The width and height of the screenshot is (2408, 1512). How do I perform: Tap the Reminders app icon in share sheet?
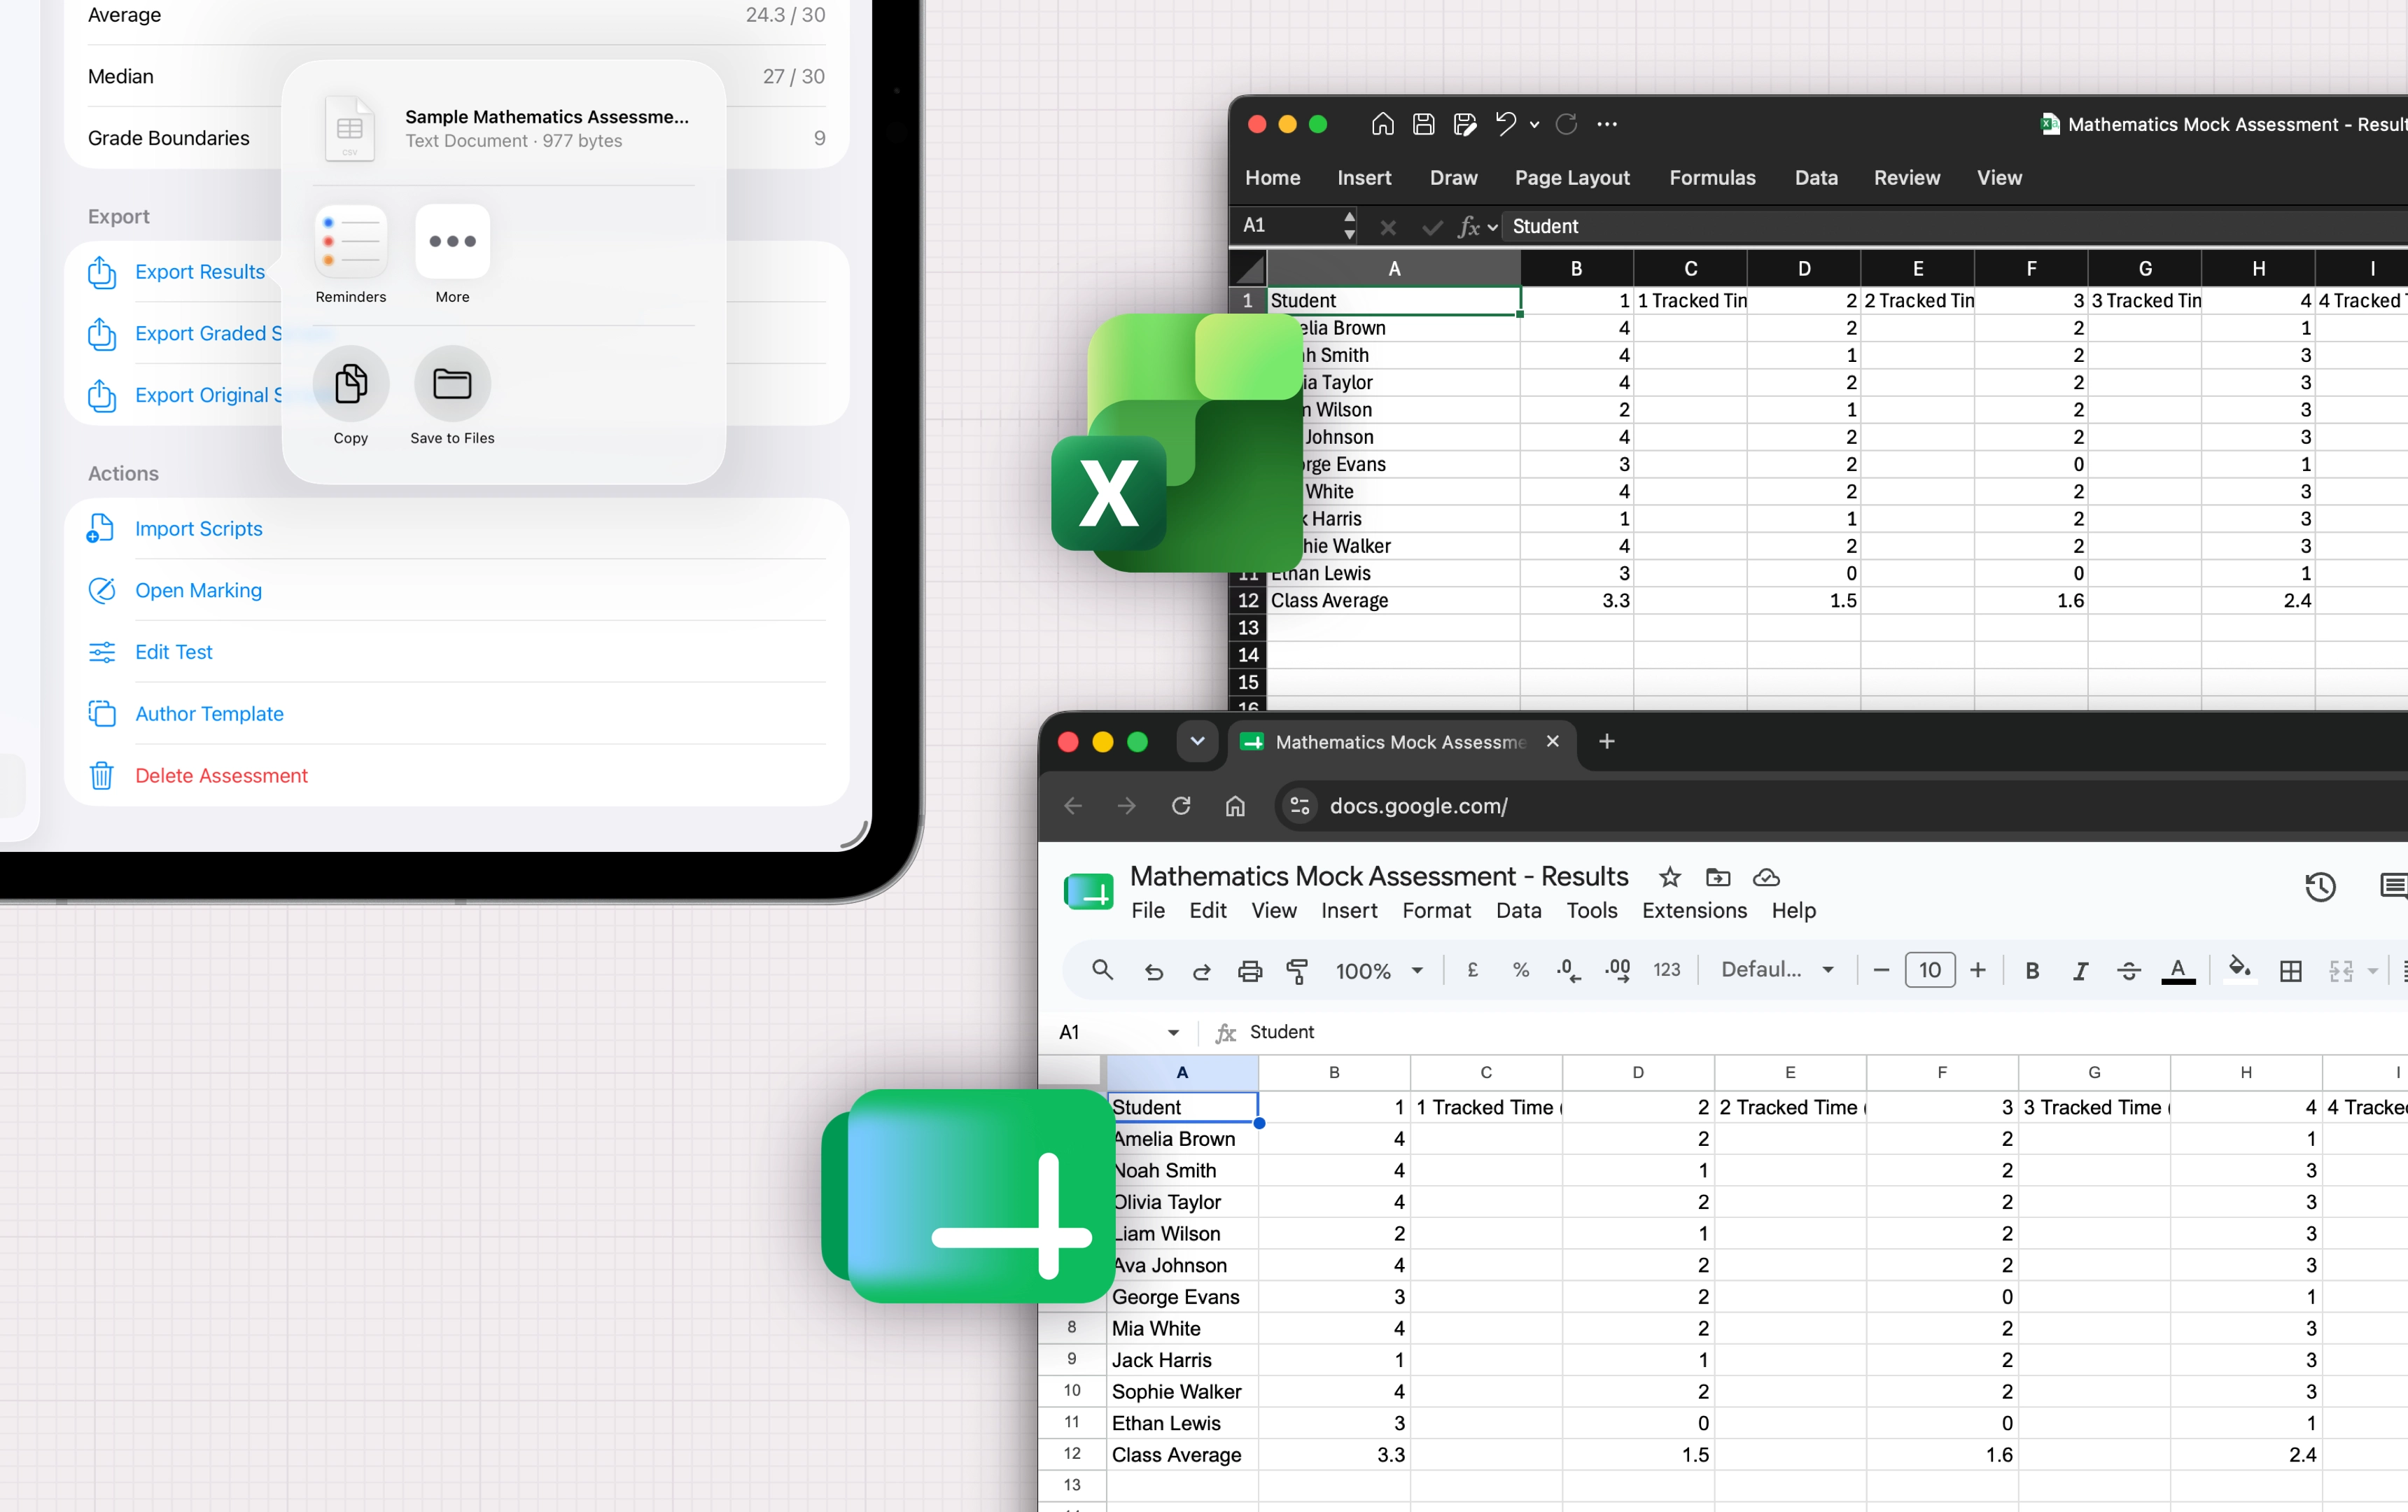click(350, 241)
